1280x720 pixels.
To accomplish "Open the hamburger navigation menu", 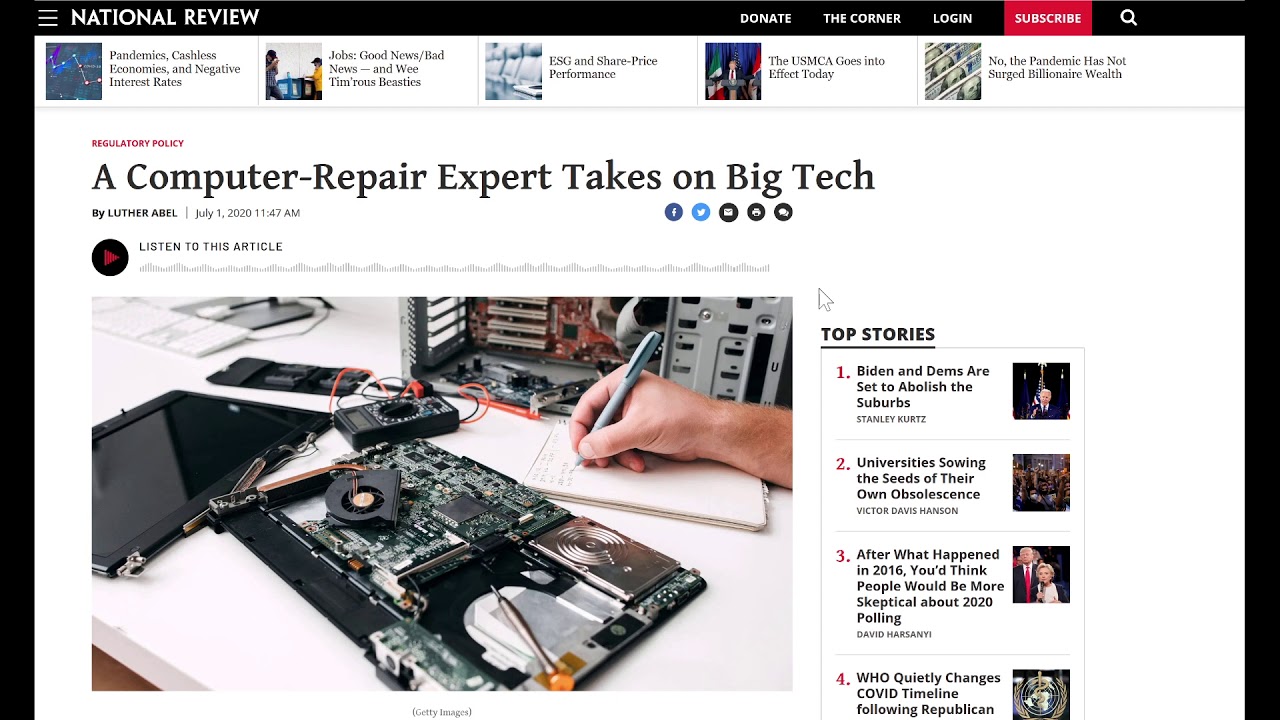I will click(x=48, y=18).
